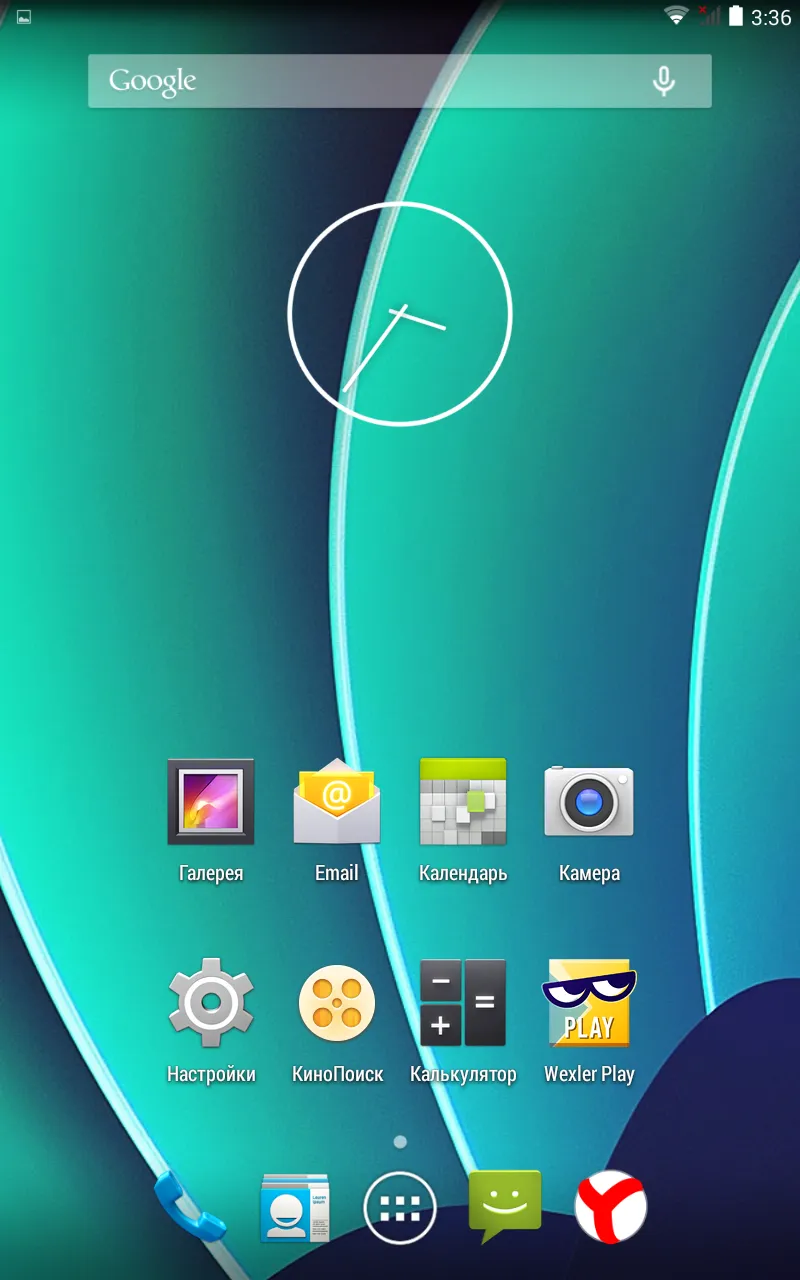Tap the Google search bar

point(400,81)
